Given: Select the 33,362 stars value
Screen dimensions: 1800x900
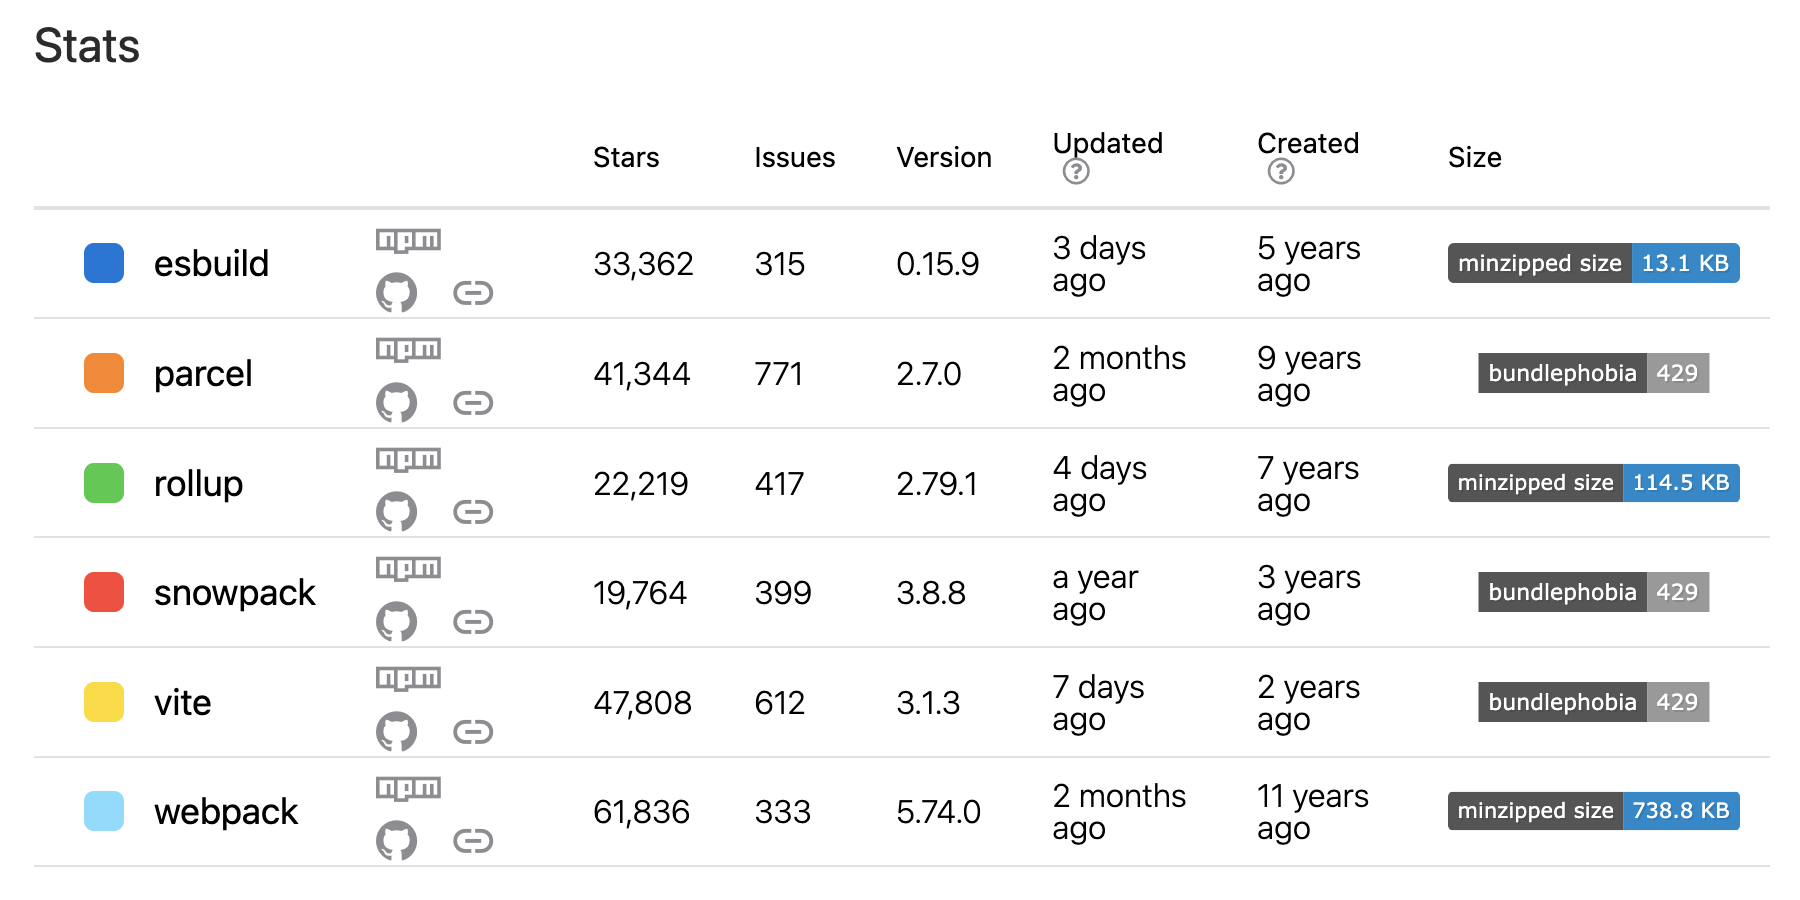Looking at the screenshot, I should [x=643, y=264].
